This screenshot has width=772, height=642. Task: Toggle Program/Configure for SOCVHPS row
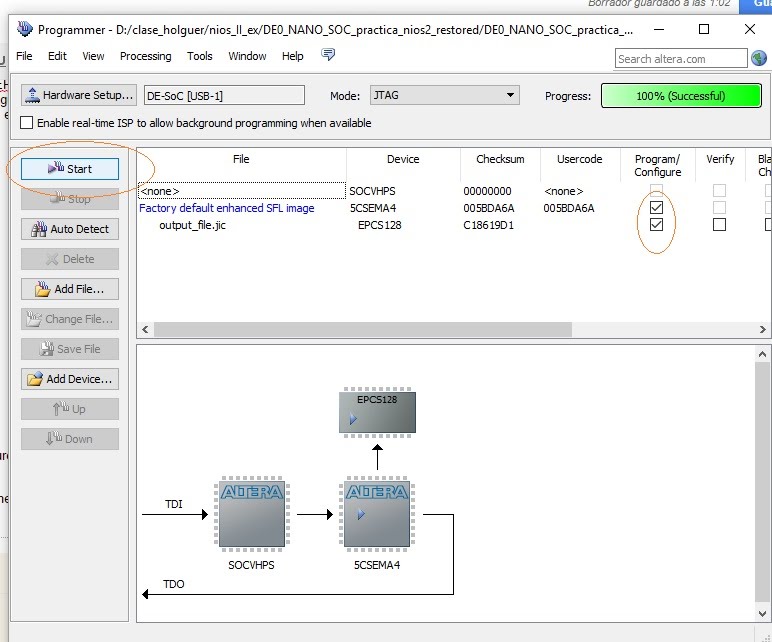click(x=656, y=191)
